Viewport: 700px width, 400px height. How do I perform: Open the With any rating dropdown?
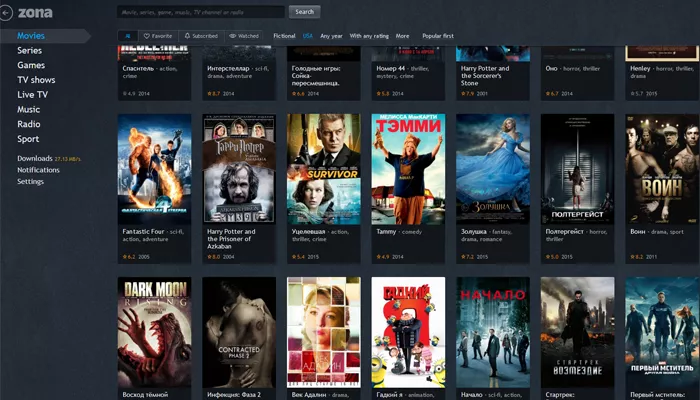point(369,36)
